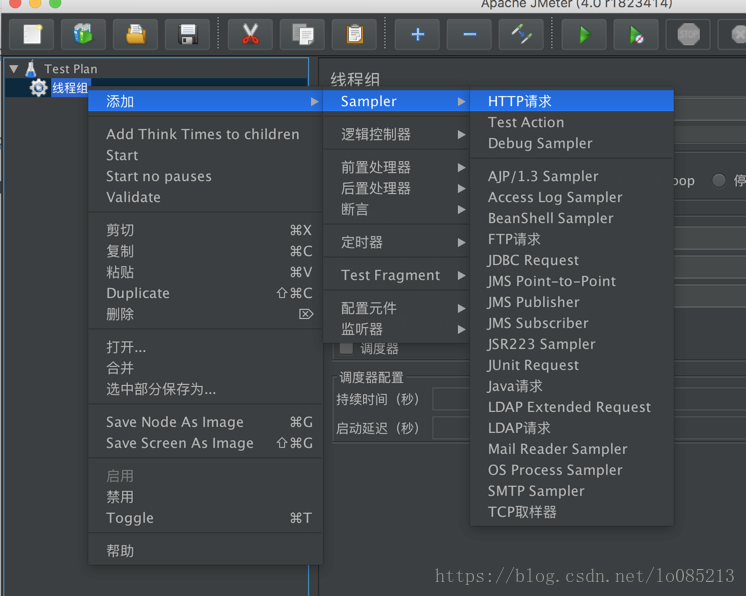Click the 持续时间（秒）input field
The width and height of the screenshot is (746, 596).
(x=451, y=399)
